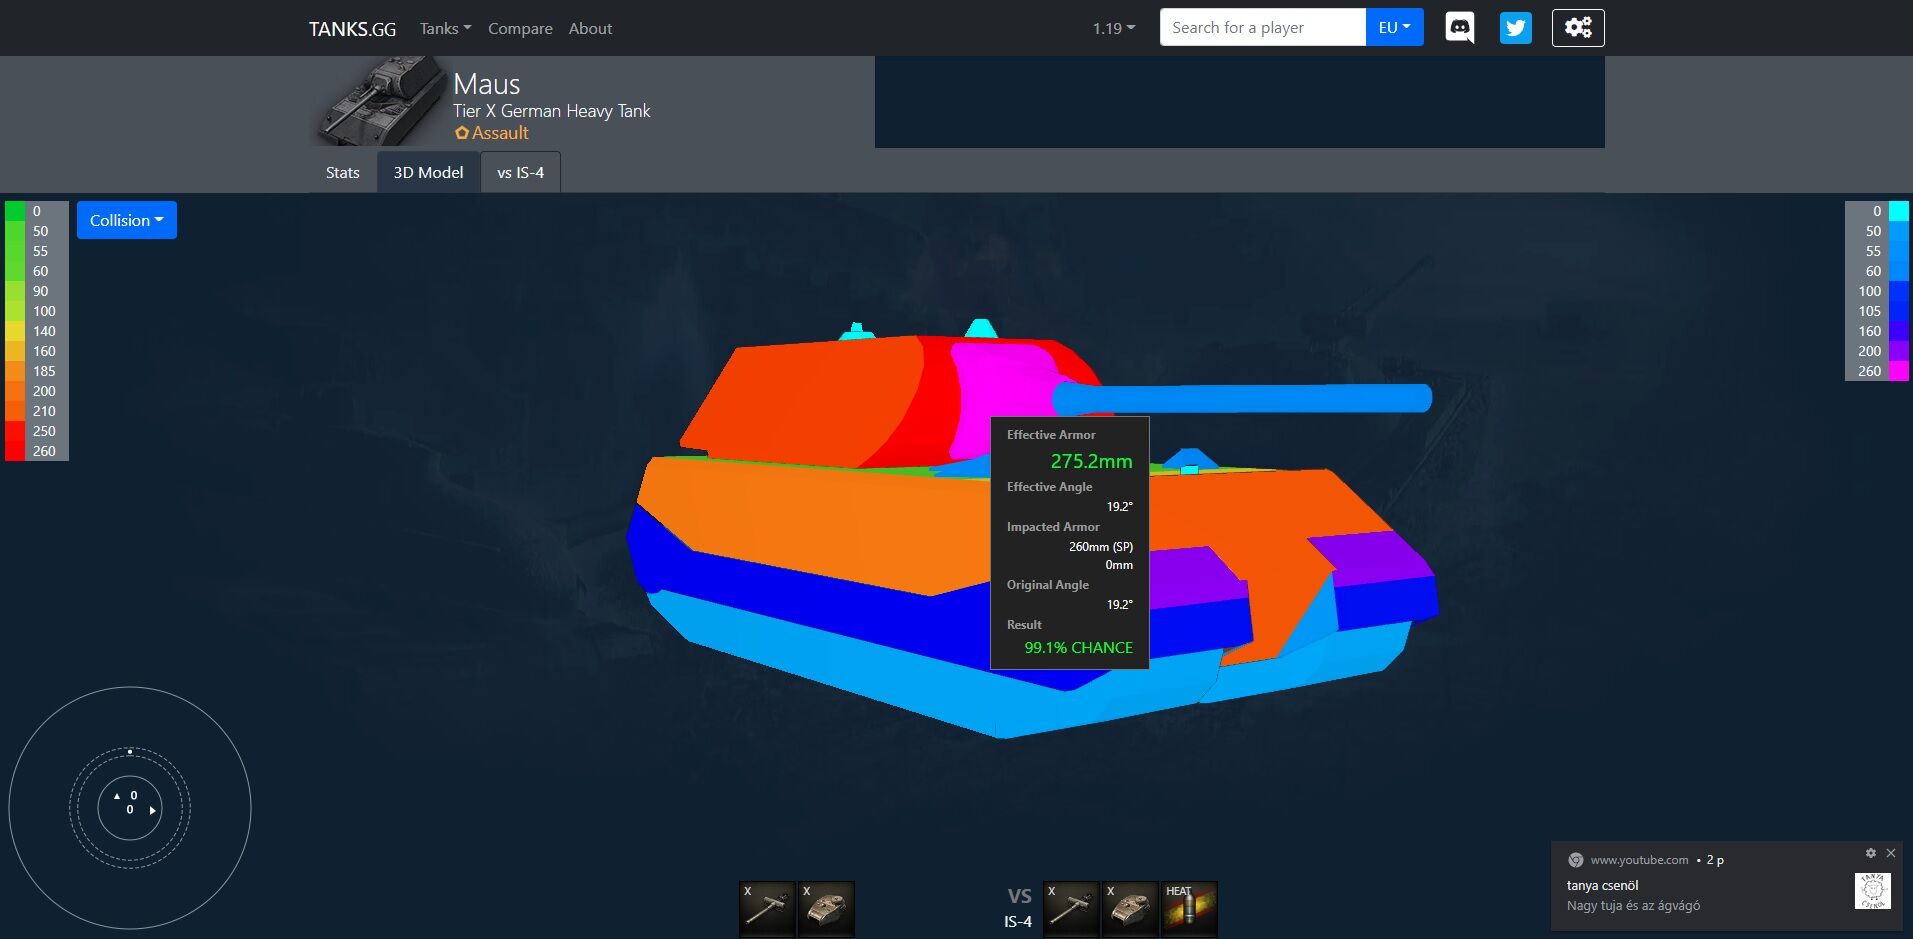Open the settings gears button
Screen dimensions: 1913x939
pos(1578,28)
